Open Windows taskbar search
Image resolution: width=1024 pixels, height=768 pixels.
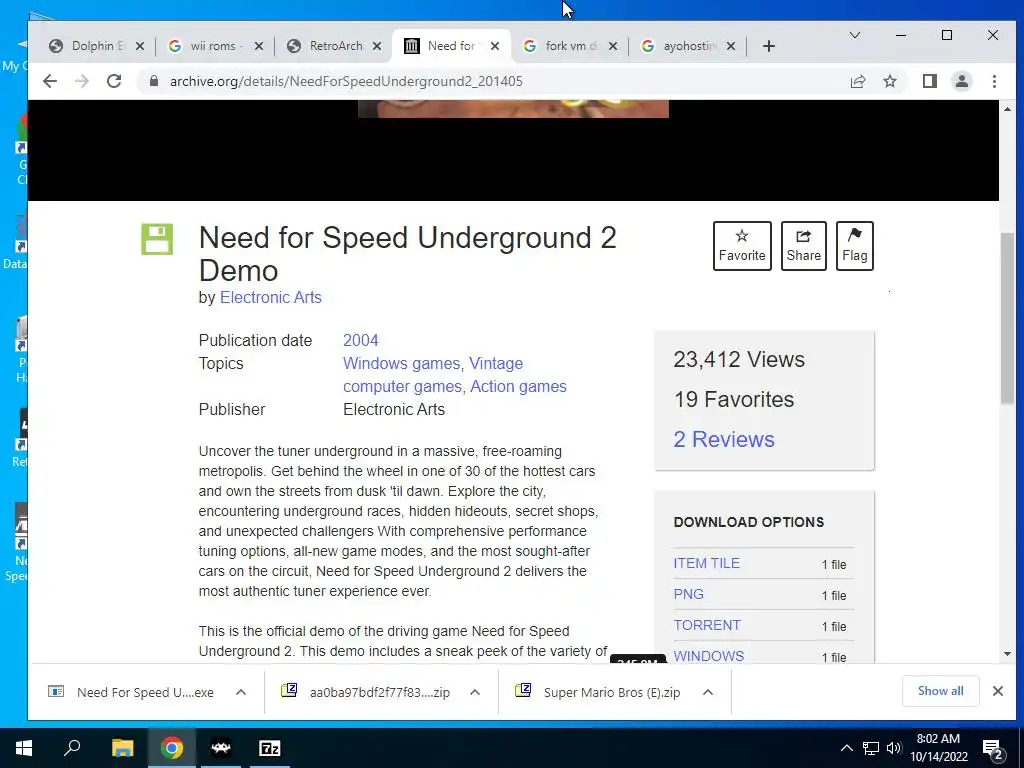point(72,748)
